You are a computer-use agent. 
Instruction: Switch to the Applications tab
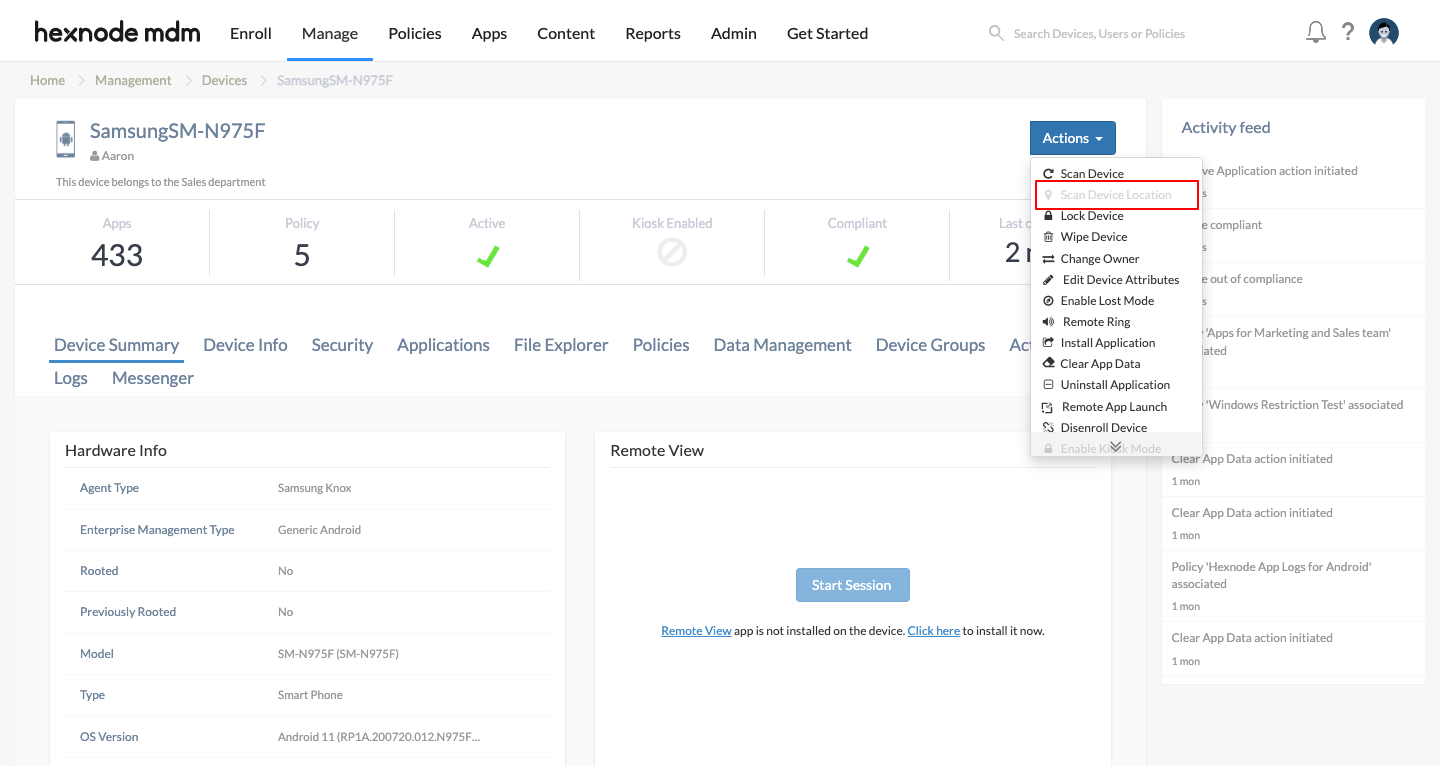(443, 345)
